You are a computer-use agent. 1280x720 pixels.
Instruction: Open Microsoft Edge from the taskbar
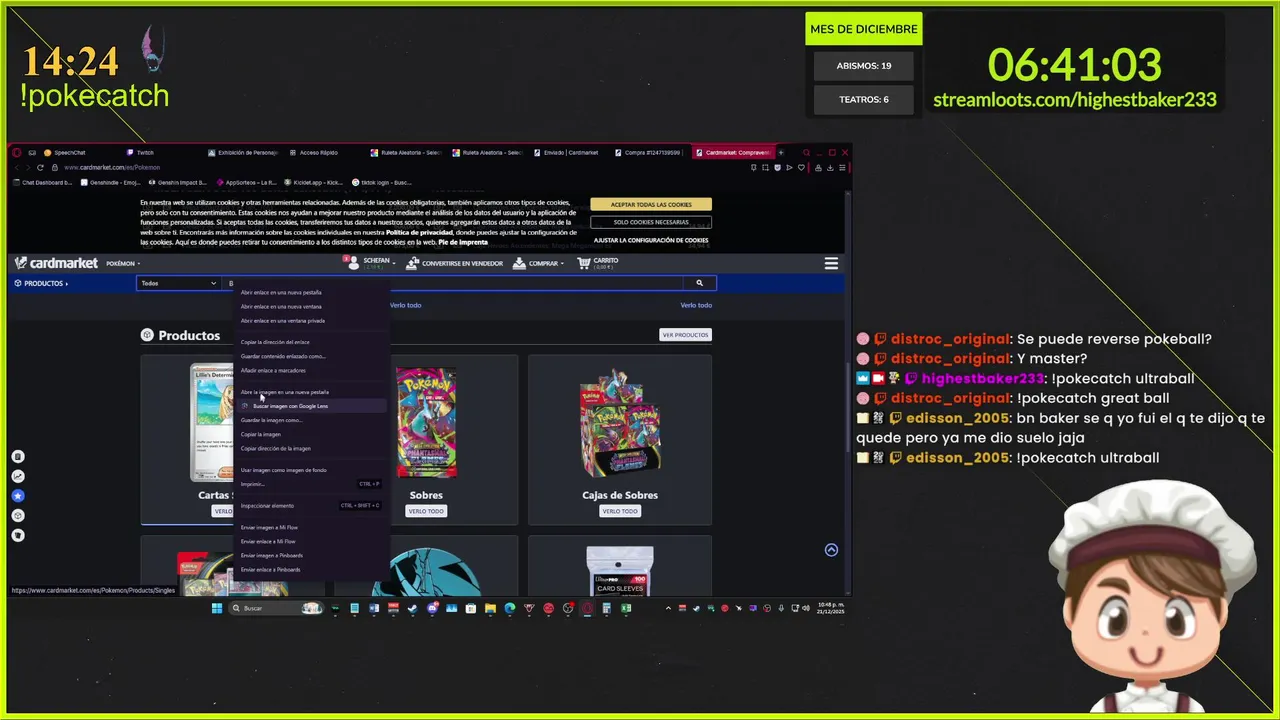click(510, 608)
